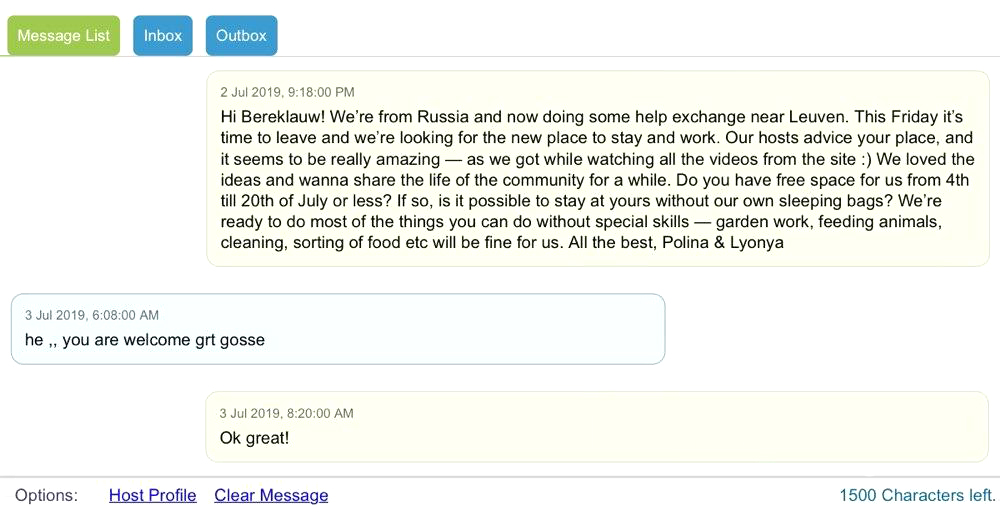This screenshot has width=1000, height=526.
Task: Click the 3 Jul 2019, 6:08:00 AM timestamp
Action: [x=92, y=315]
